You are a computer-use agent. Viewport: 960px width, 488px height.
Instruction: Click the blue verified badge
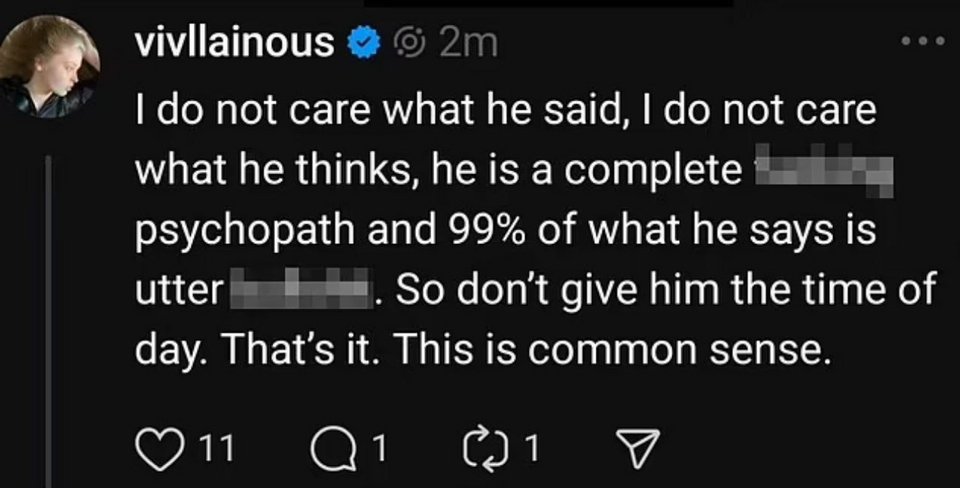pyautogui.click(x=364, y=44)
